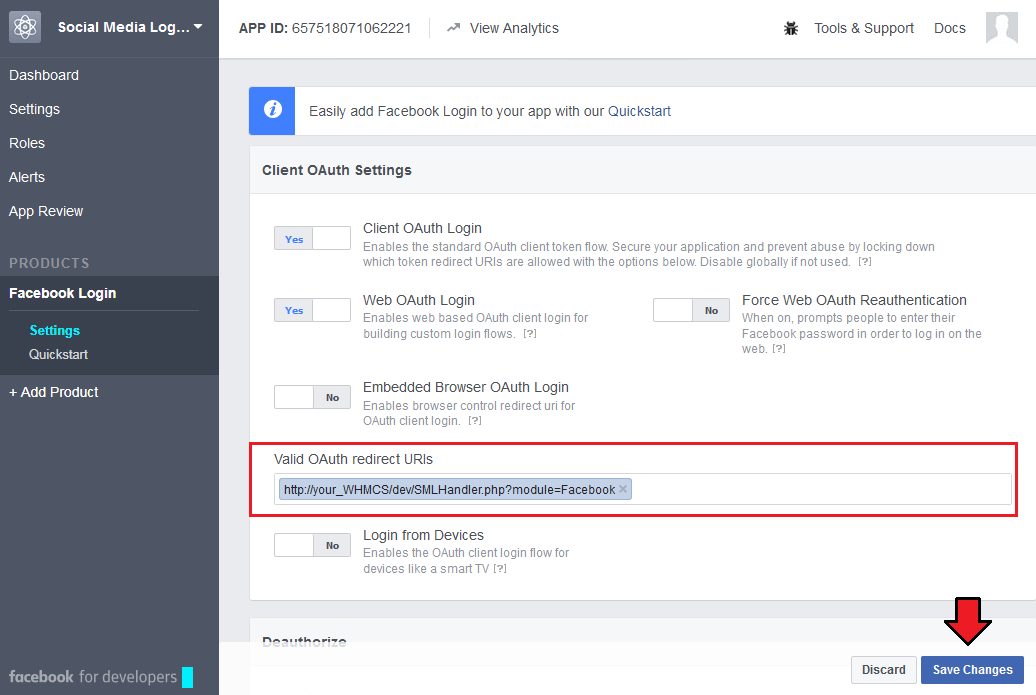Select Facebook Login product
The image size is (1036, 695).
[x=63, y=293]
